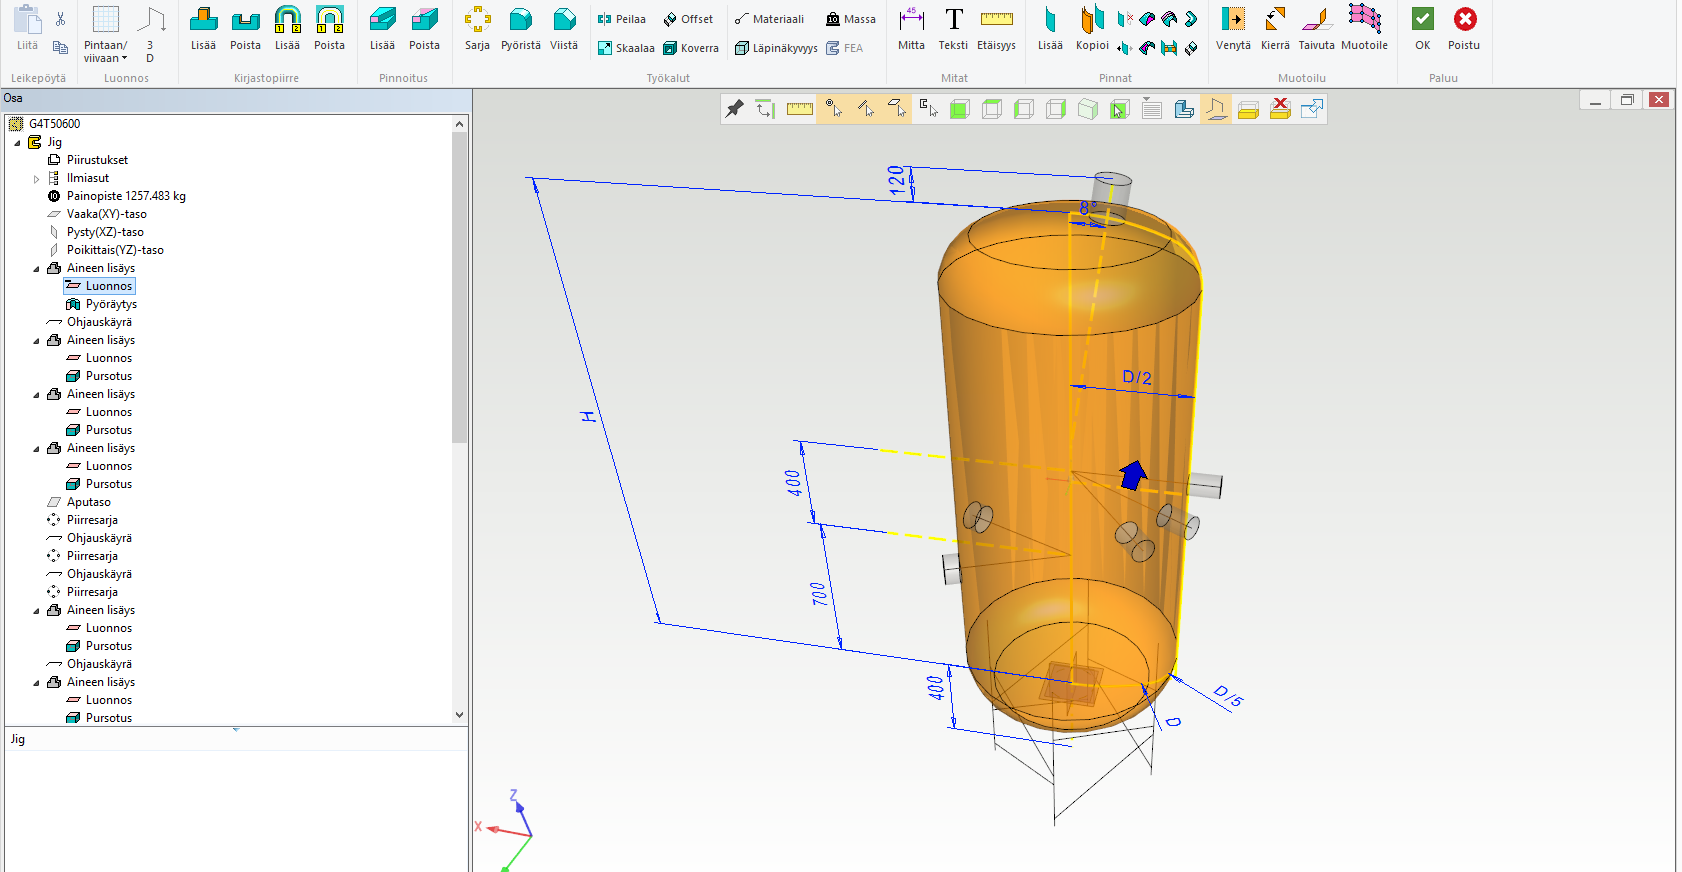Expand the Ilmiasut tree node

point(37,179)
